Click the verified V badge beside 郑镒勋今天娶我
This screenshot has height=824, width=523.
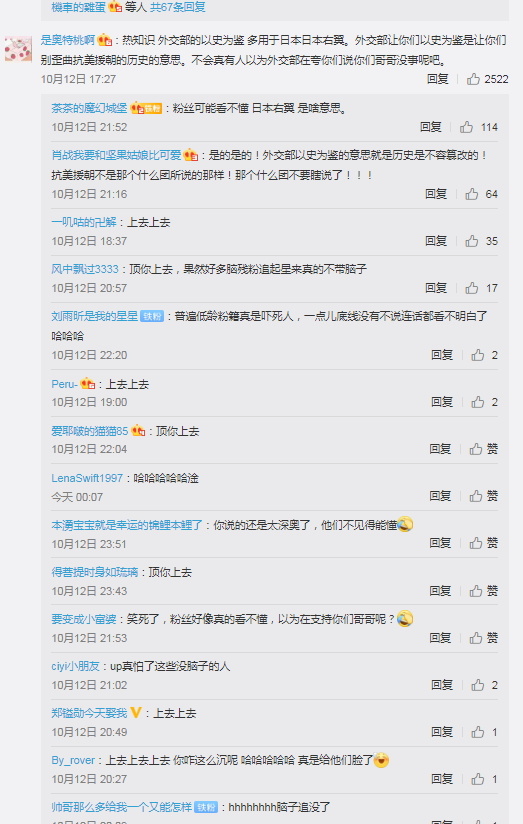(136, 713)
